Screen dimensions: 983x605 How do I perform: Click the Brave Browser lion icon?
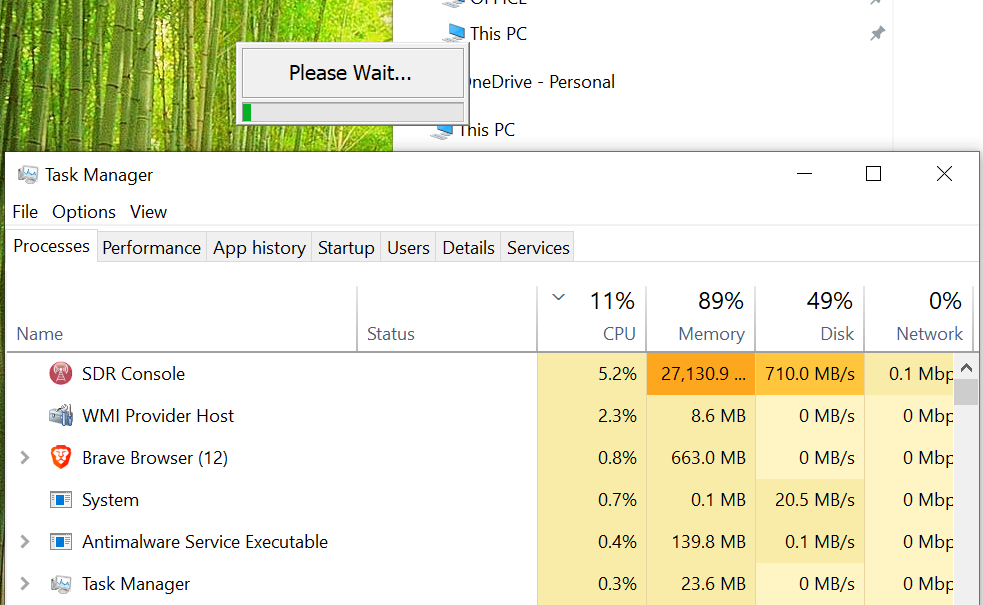[x=62, y=457]
